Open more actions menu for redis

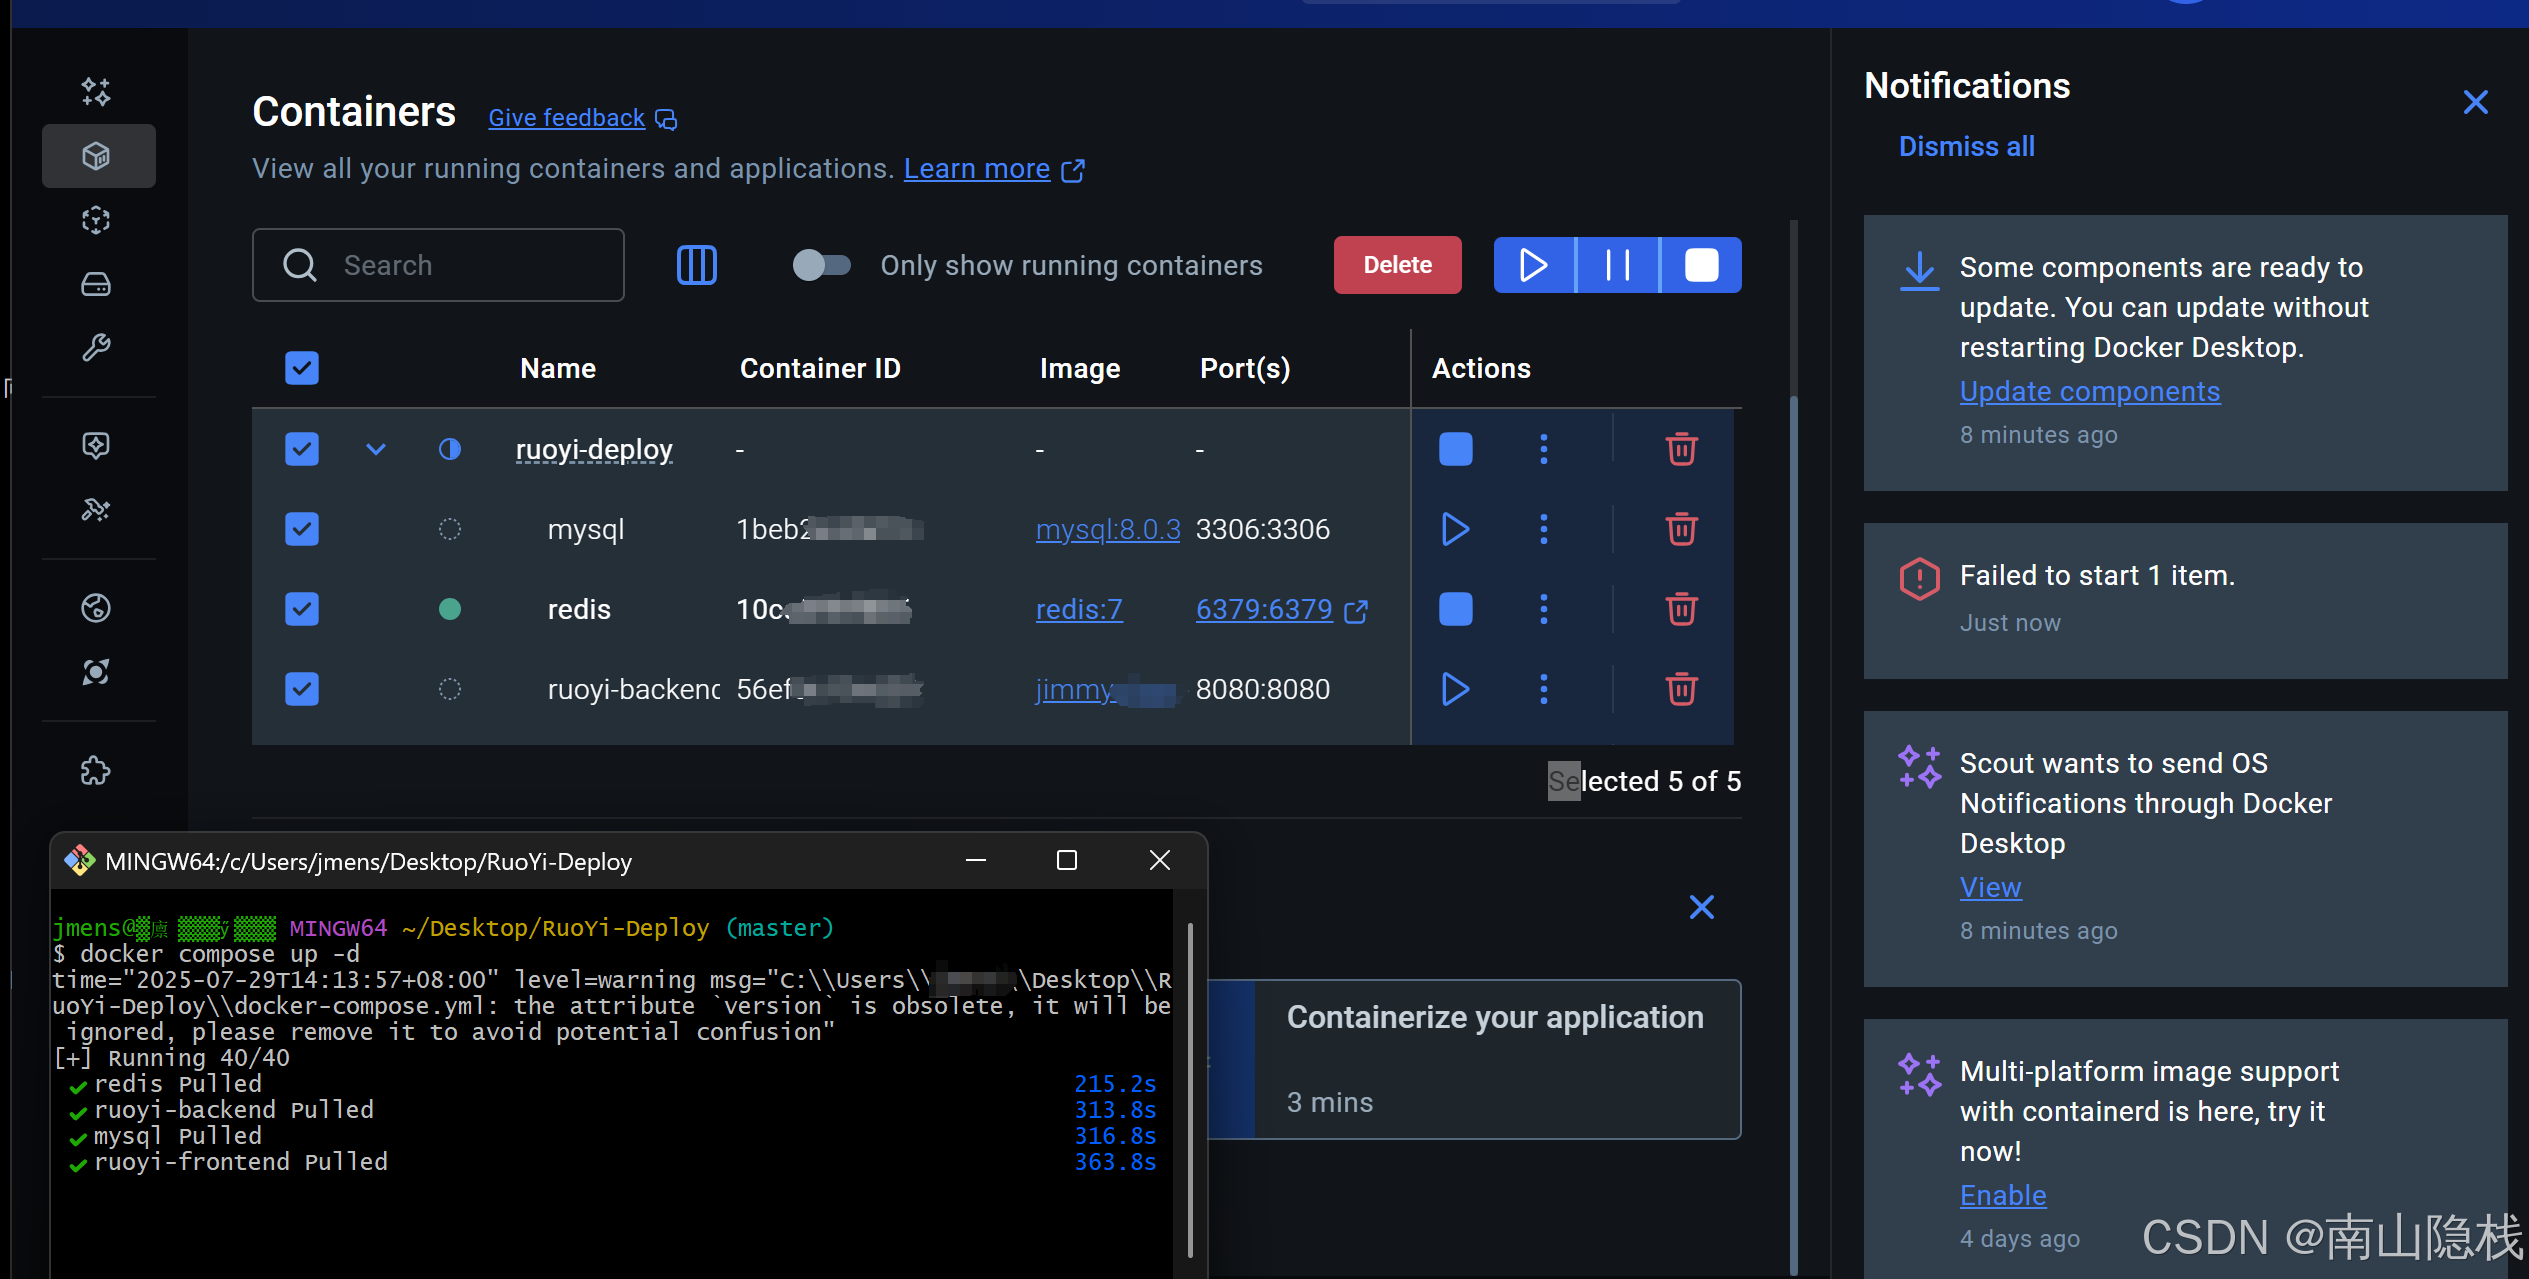tap(1544, 609)
